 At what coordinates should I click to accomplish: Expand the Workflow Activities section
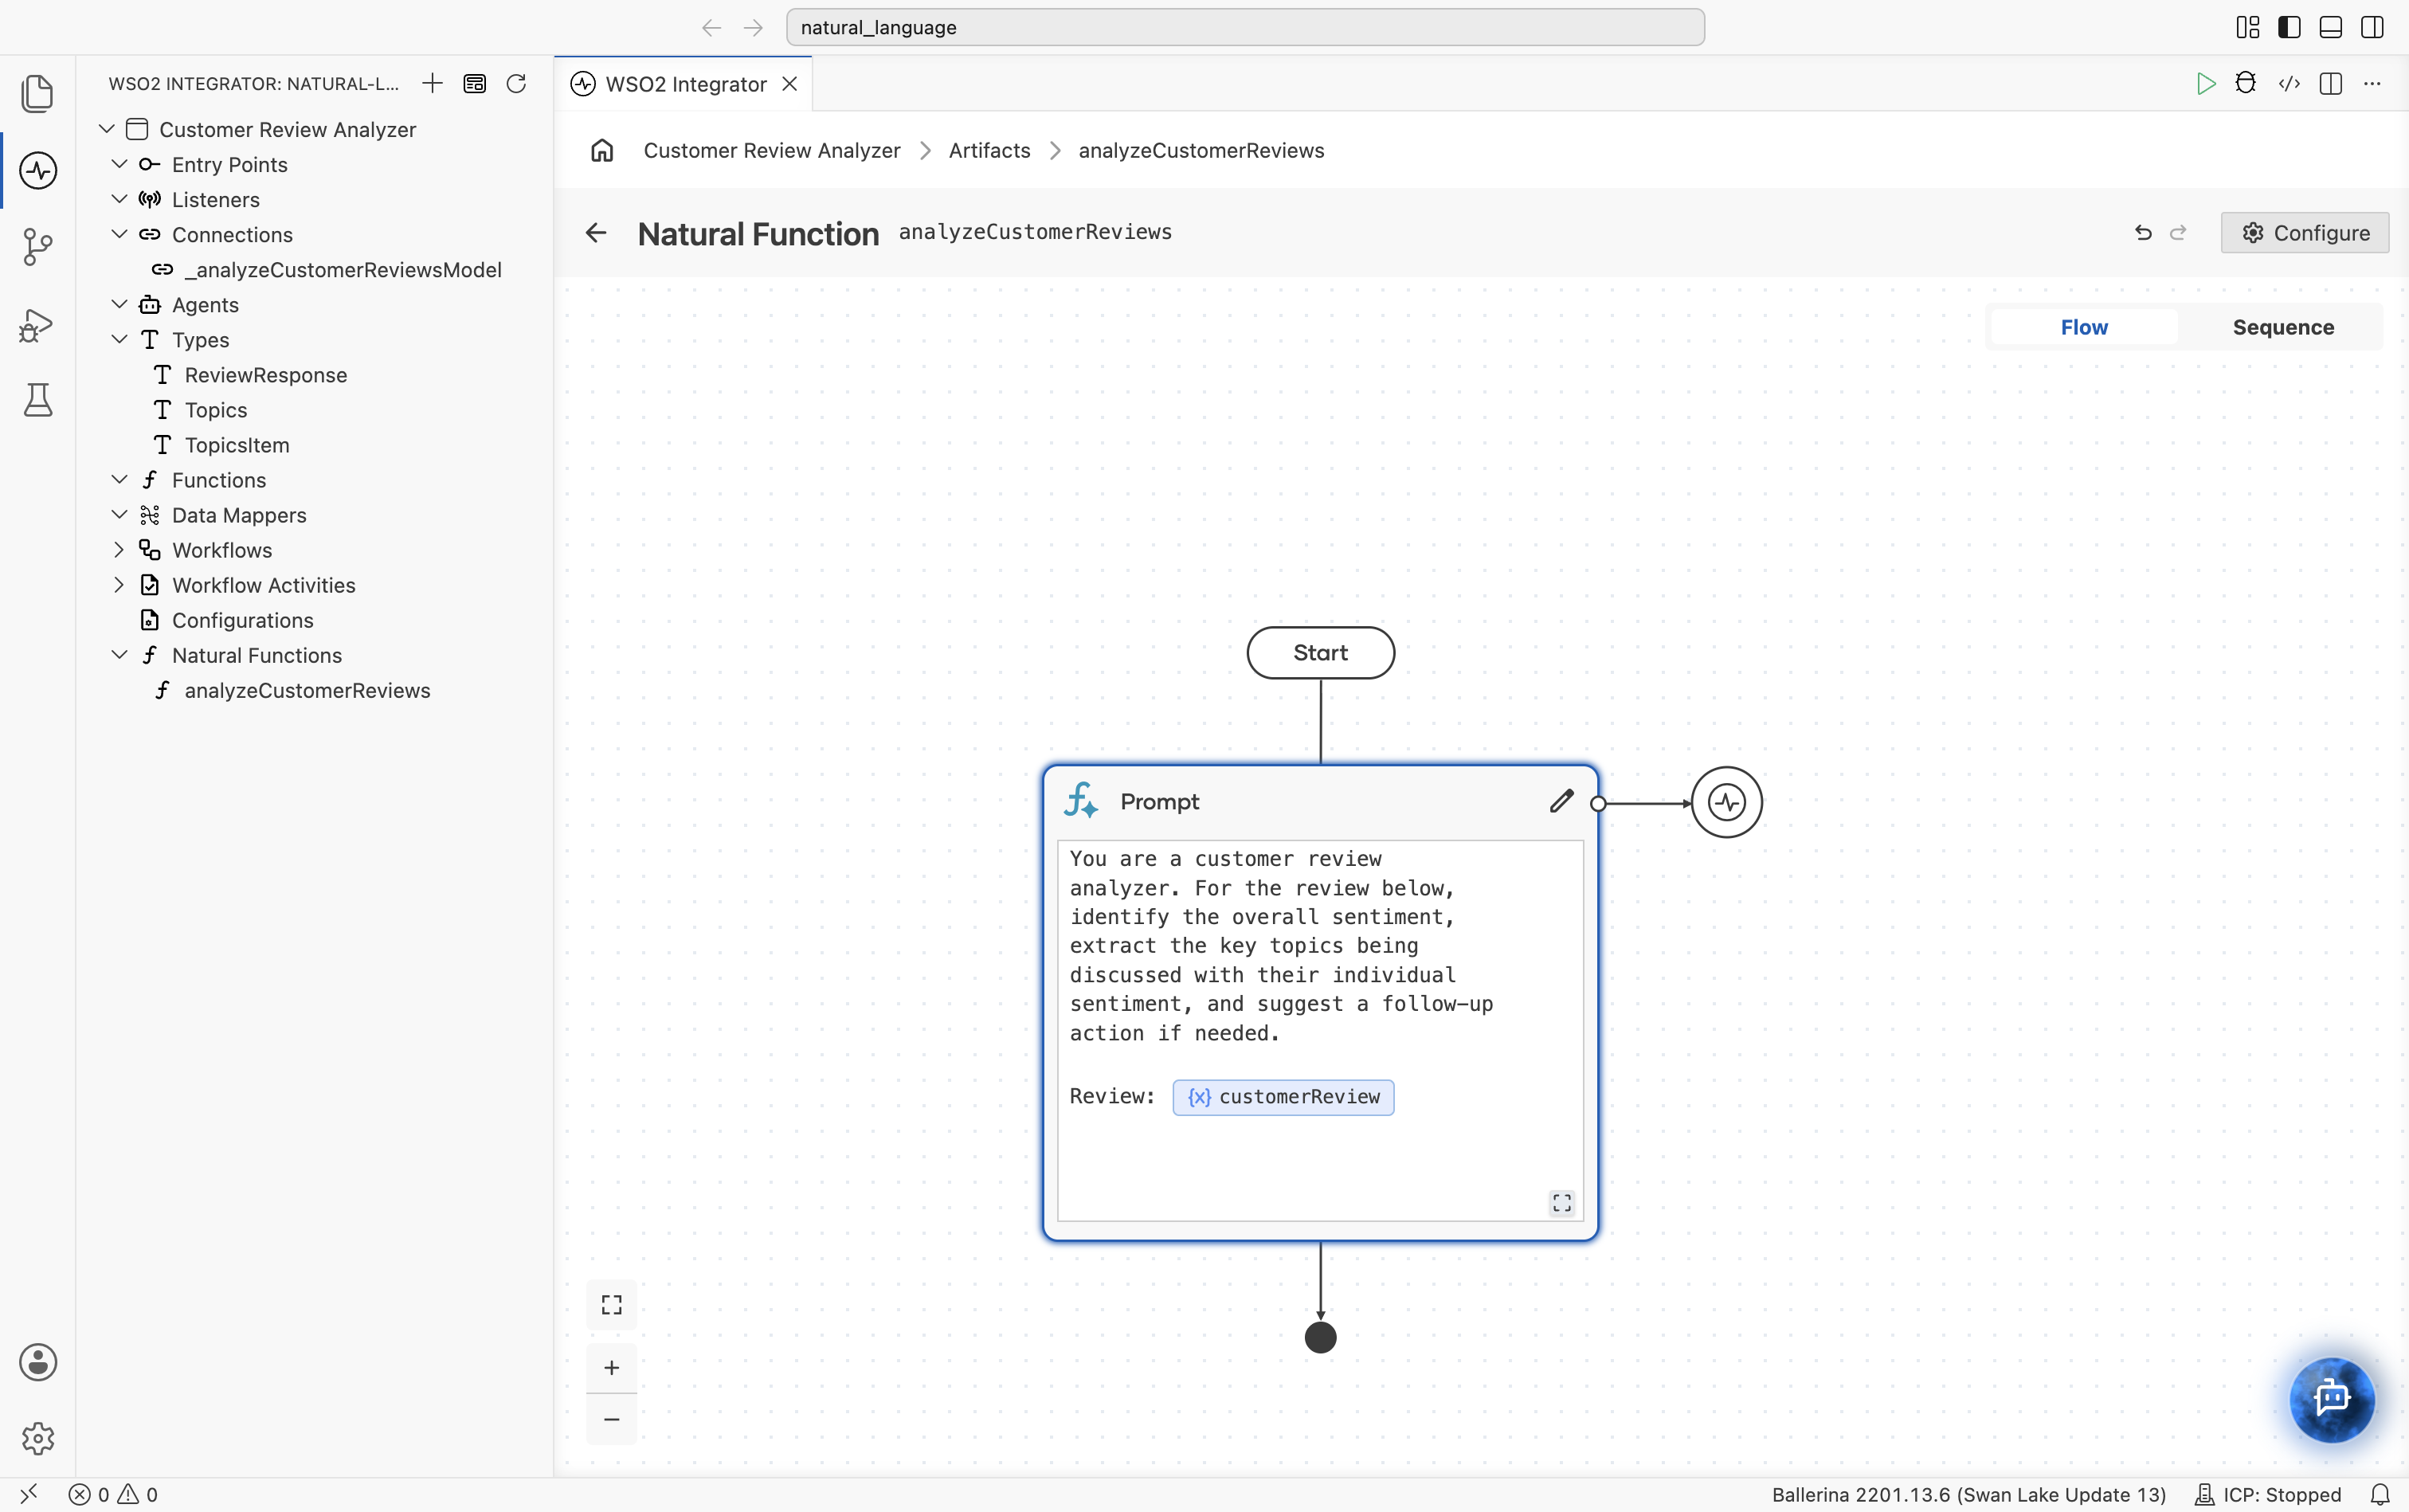(119, 585)
